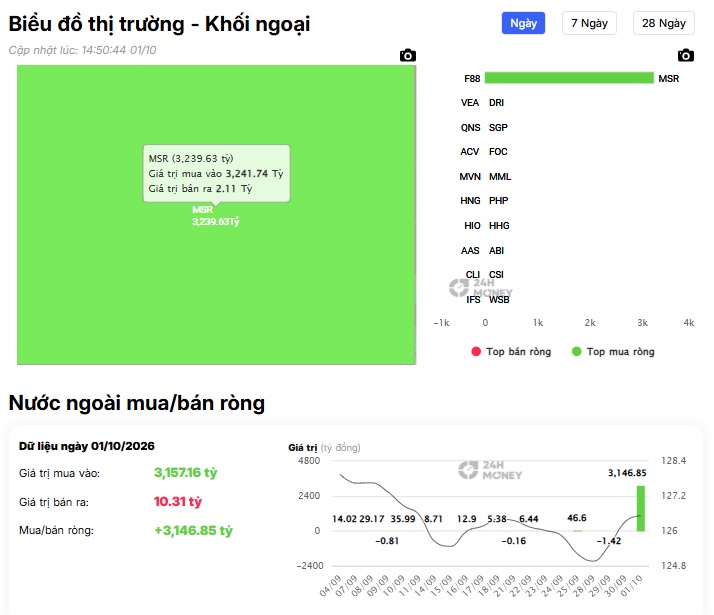Click the Giá trị mua vào tooltip line
Viewport: 714px width, 615px height.
[216, 173]
